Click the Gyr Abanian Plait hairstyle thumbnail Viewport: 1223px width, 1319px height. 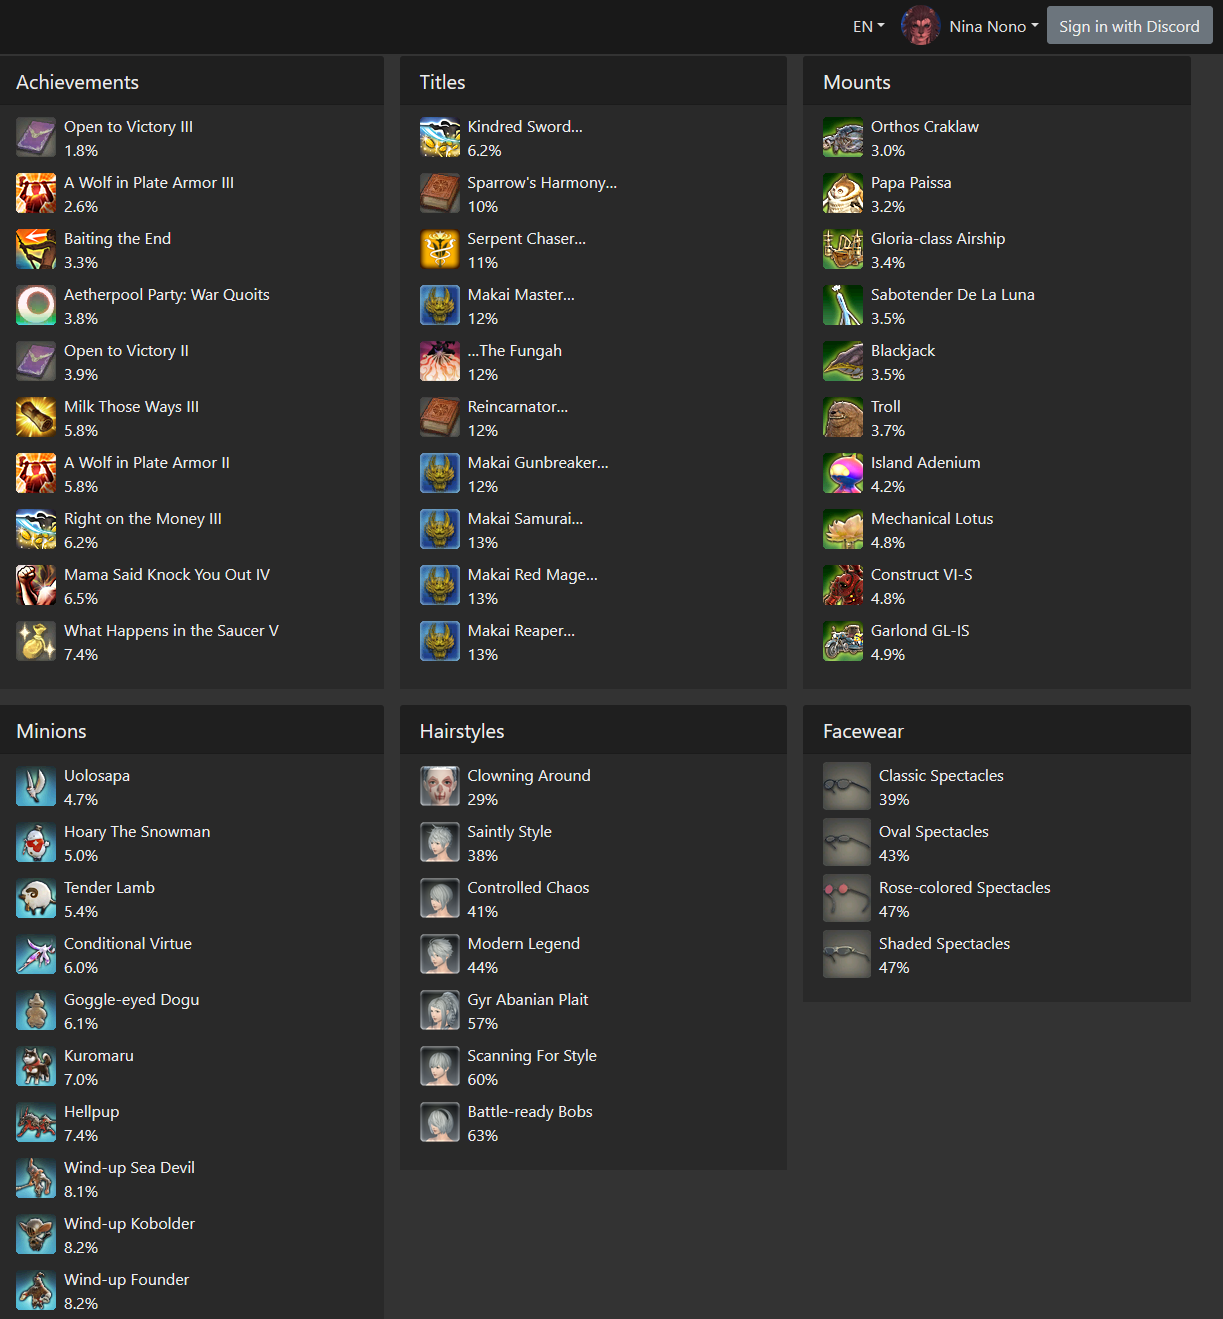440,1011
